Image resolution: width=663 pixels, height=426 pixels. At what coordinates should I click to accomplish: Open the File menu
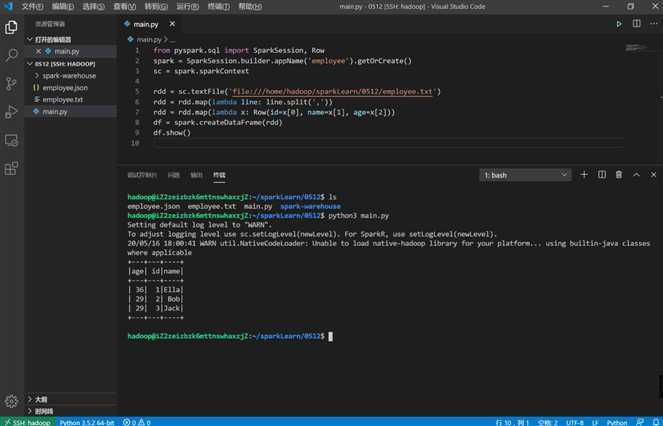coord(32,6)
